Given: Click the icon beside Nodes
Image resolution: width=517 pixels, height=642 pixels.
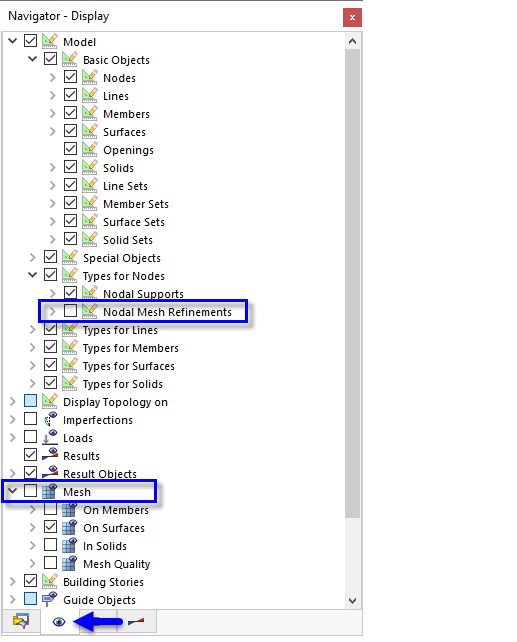Looking at the screenshot, I should [x=90, y=77].
